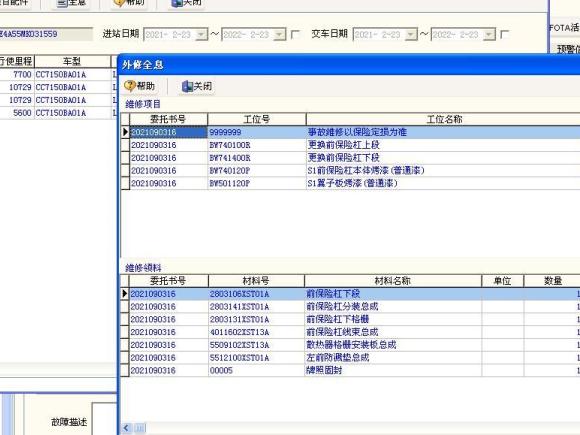Click the 帮助 help icon in 外修全息 dialog
580x435 pixels.
tap(130, 86)
